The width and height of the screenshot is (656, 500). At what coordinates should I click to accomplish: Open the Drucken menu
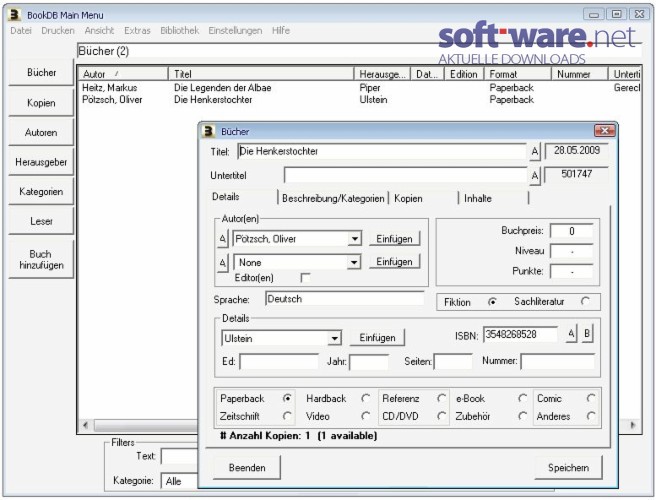coord(58,31)
